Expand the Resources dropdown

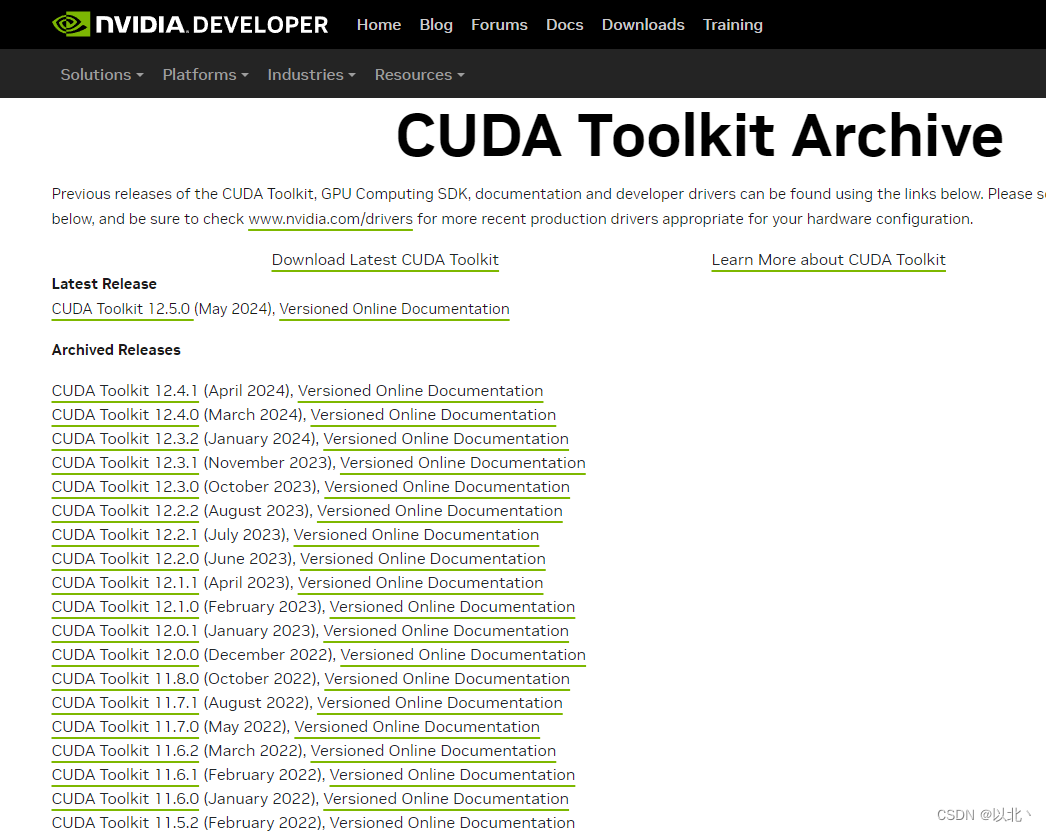pos(420,75)
